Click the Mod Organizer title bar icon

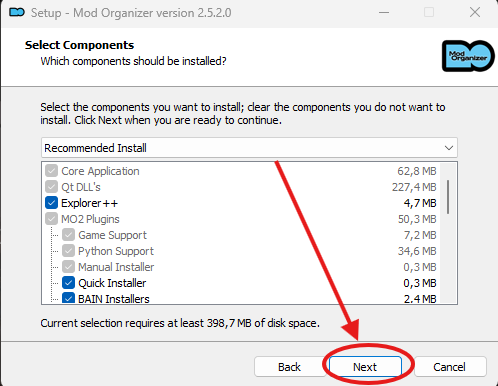[17, 13]
